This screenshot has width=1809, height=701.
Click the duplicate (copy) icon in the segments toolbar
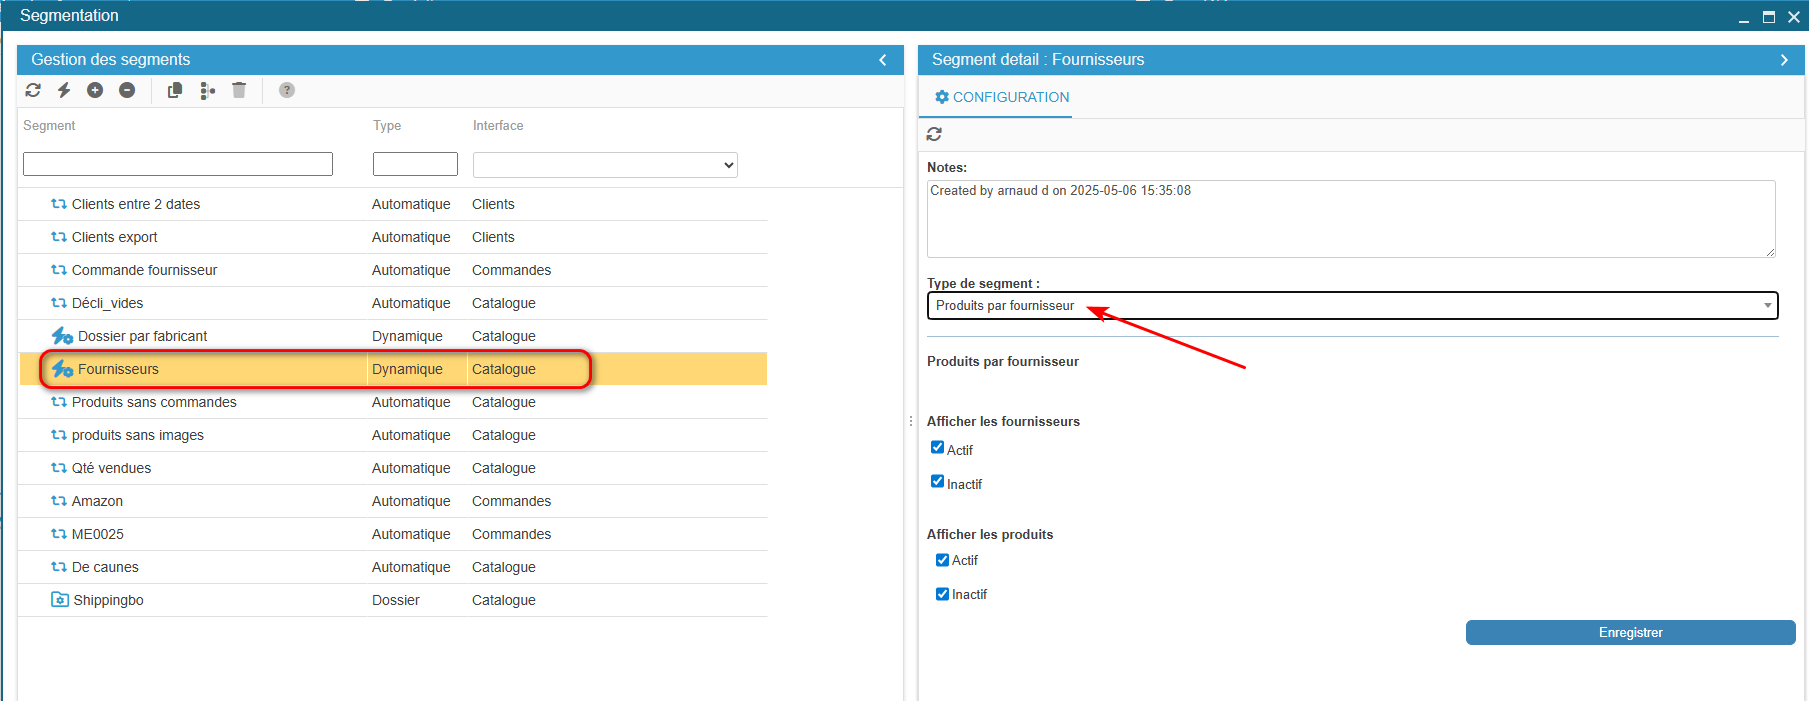coord(175,90)
